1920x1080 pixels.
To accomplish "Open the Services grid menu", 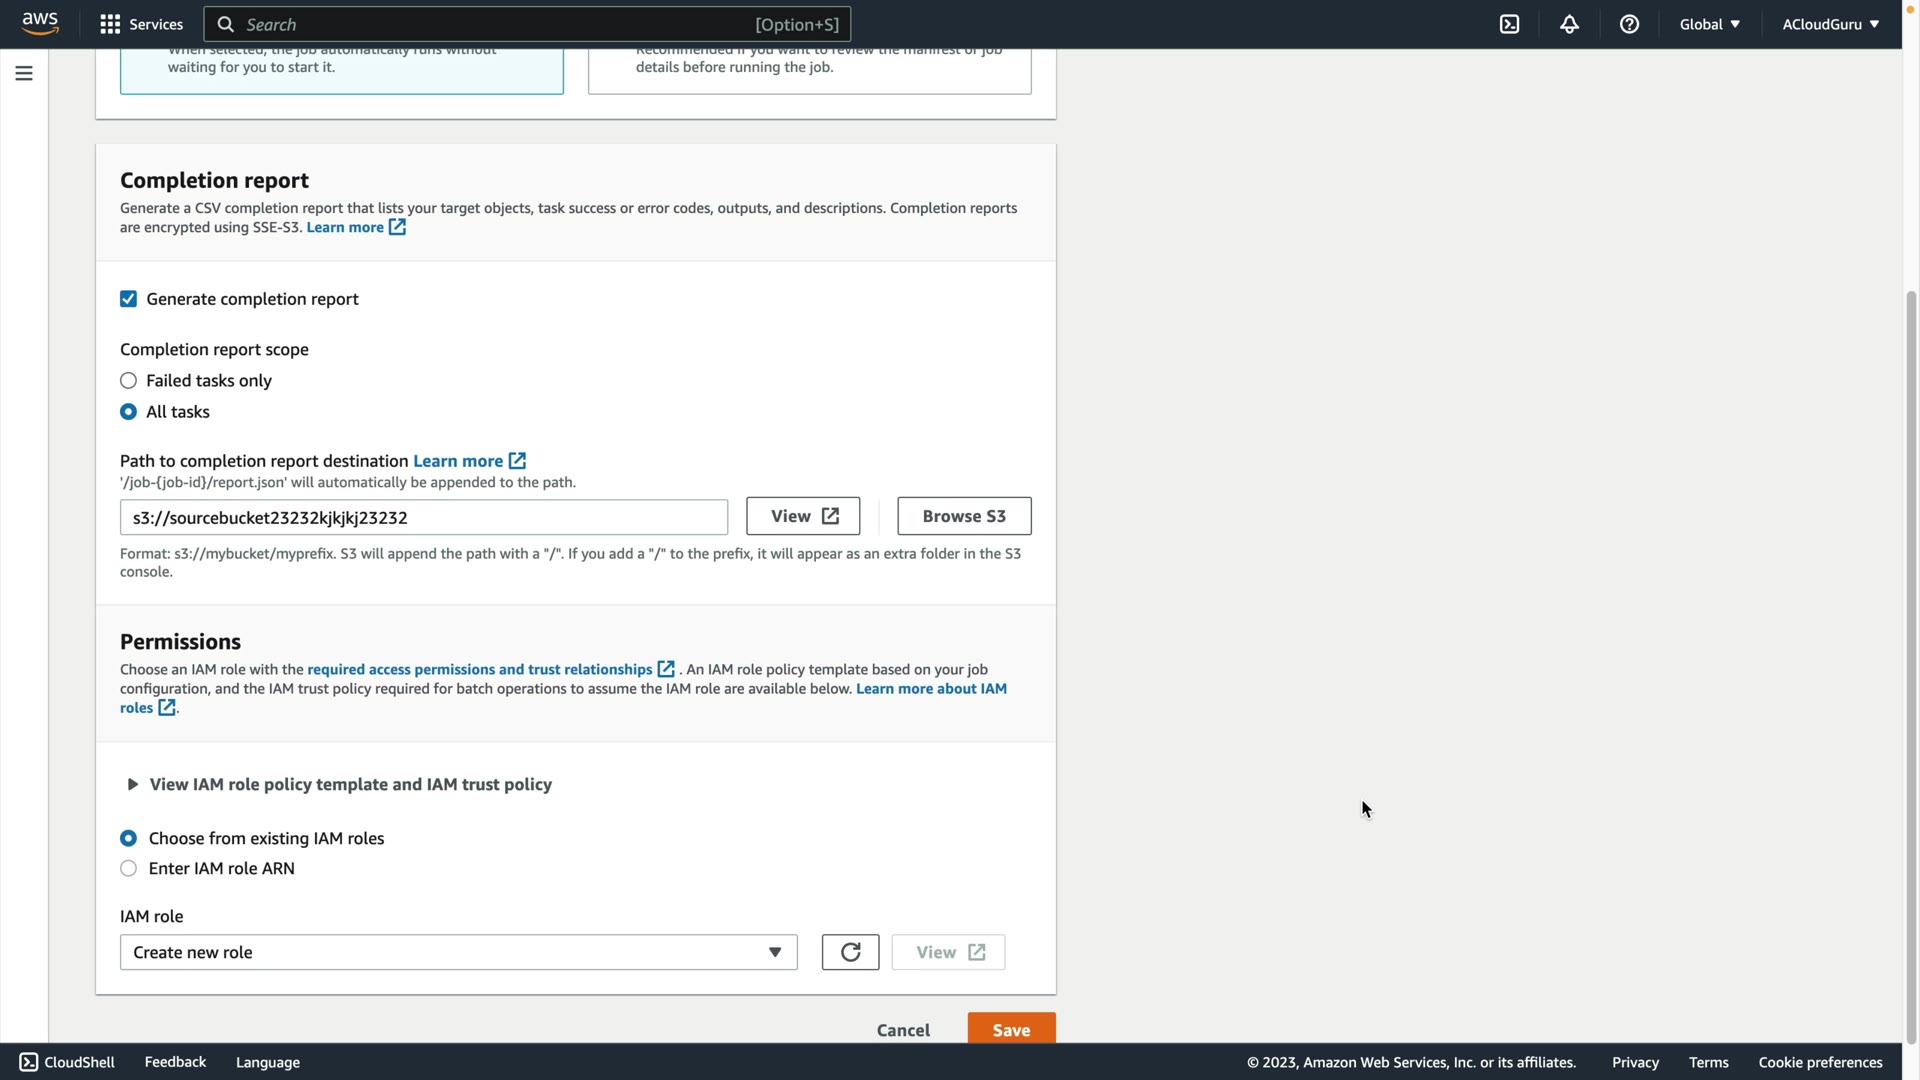I will (x=110, y=24).
